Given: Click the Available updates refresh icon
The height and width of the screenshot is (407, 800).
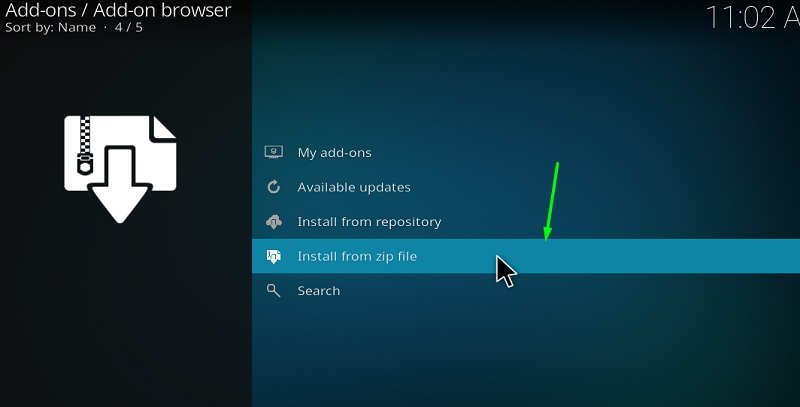Looking at the screenshot, I should pyautogui.click(x=273, y=187).
